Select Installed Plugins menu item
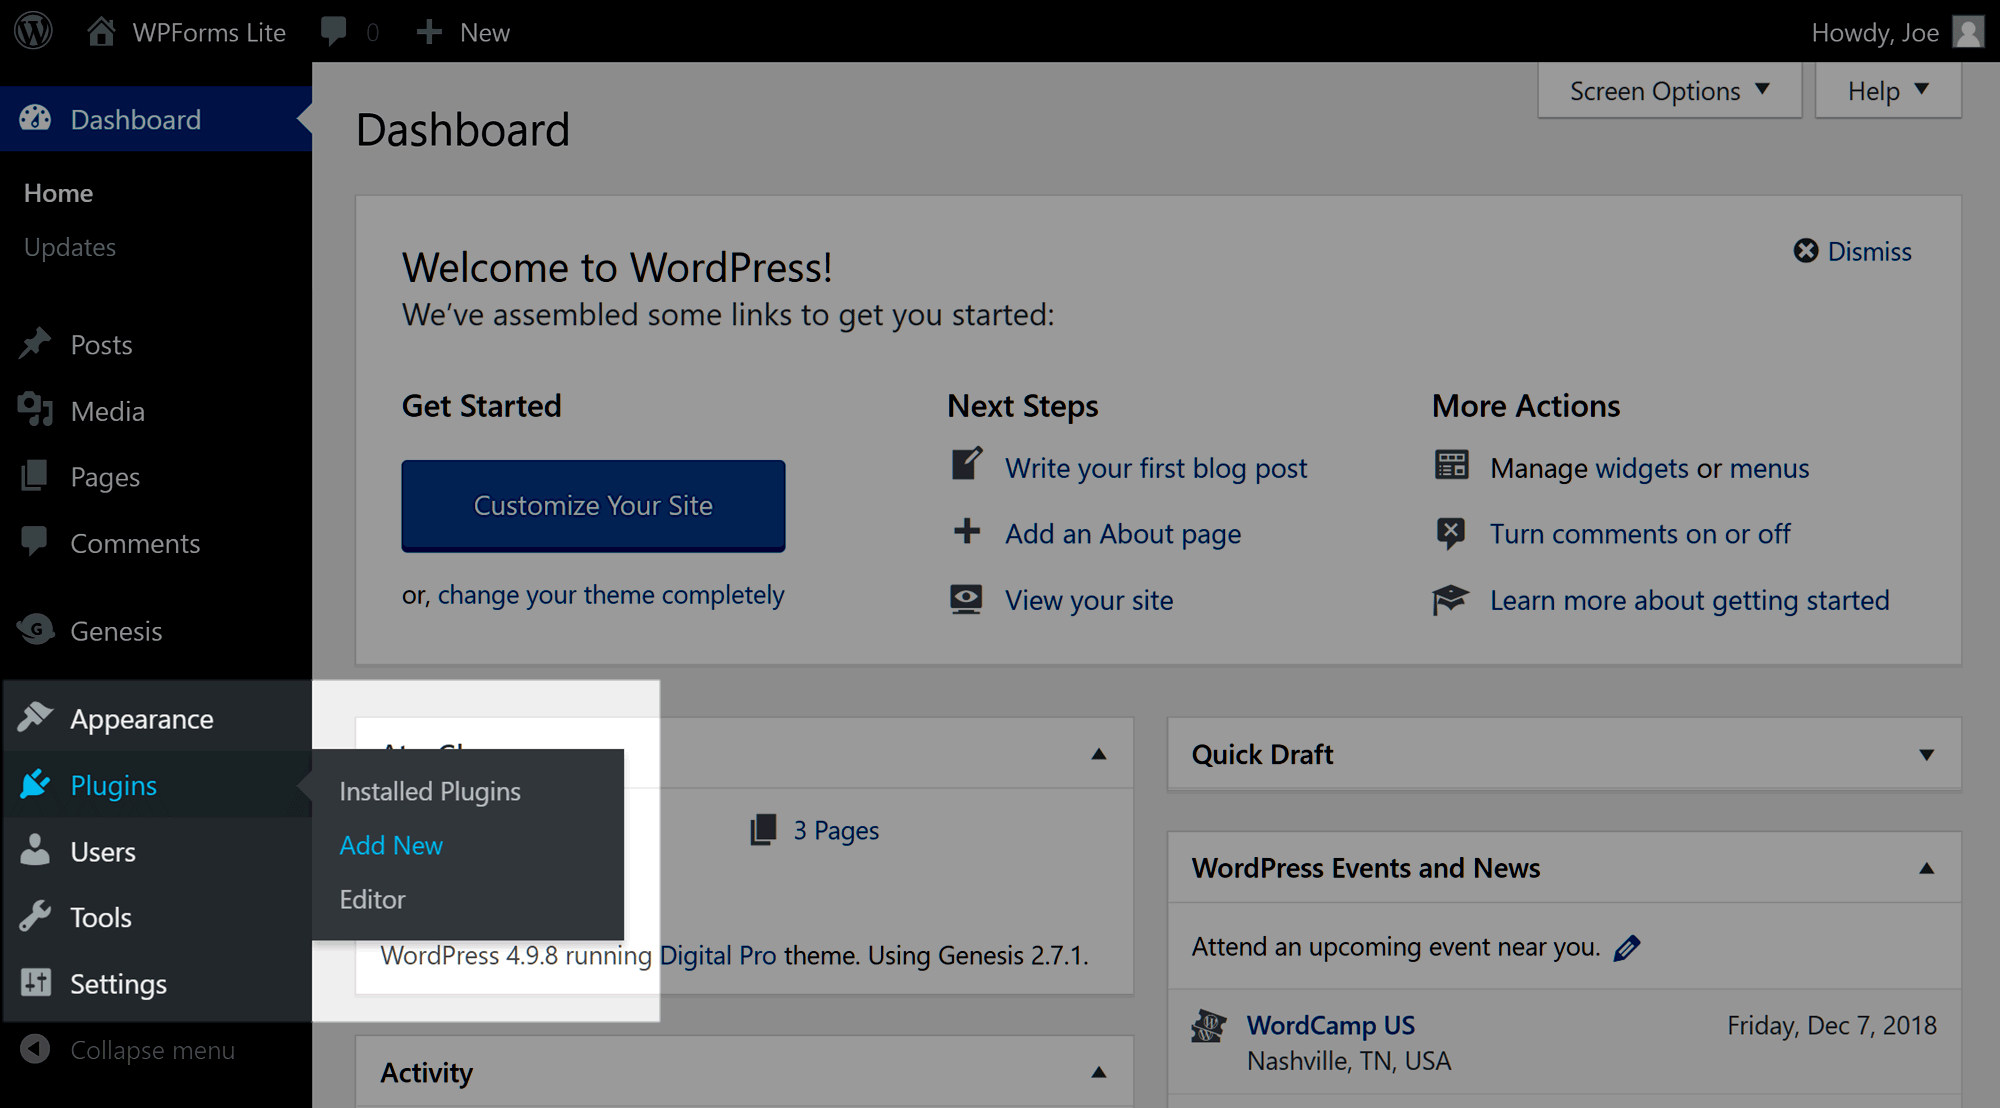This screenshot has width=2000, height=1108. click(430, 790)
